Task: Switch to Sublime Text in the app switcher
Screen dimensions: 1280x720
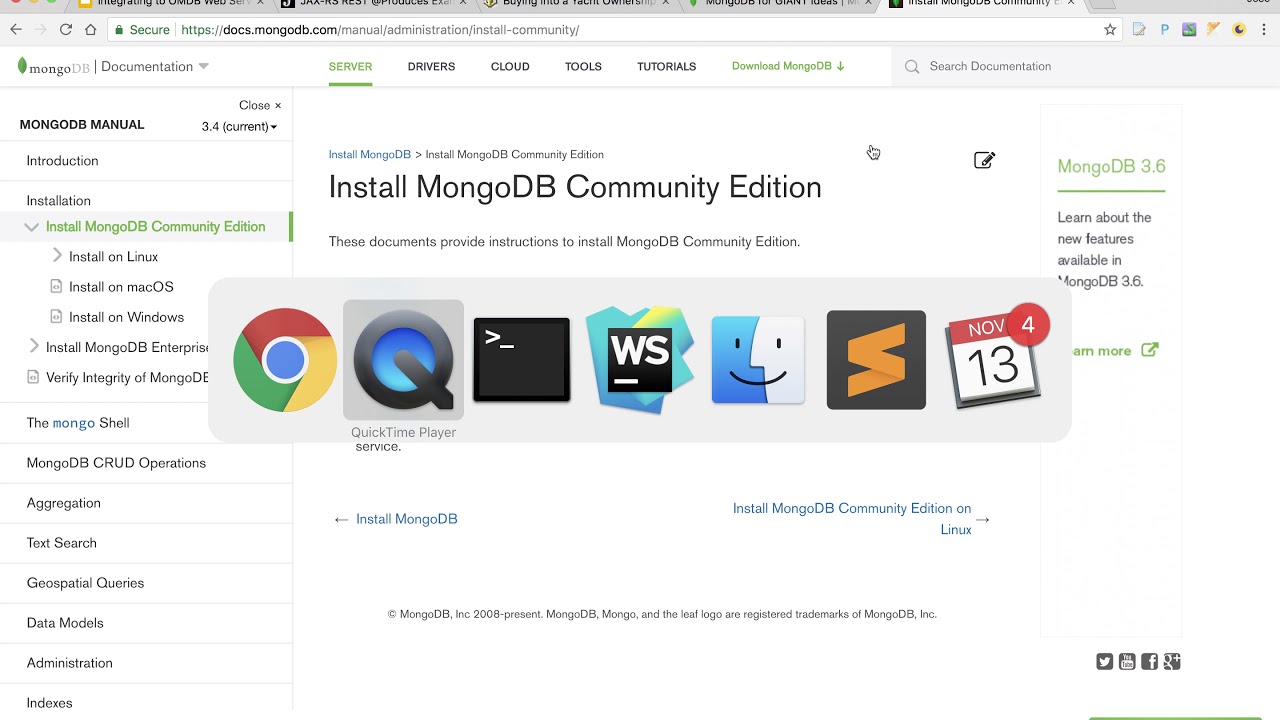Action: click(876, 360)
